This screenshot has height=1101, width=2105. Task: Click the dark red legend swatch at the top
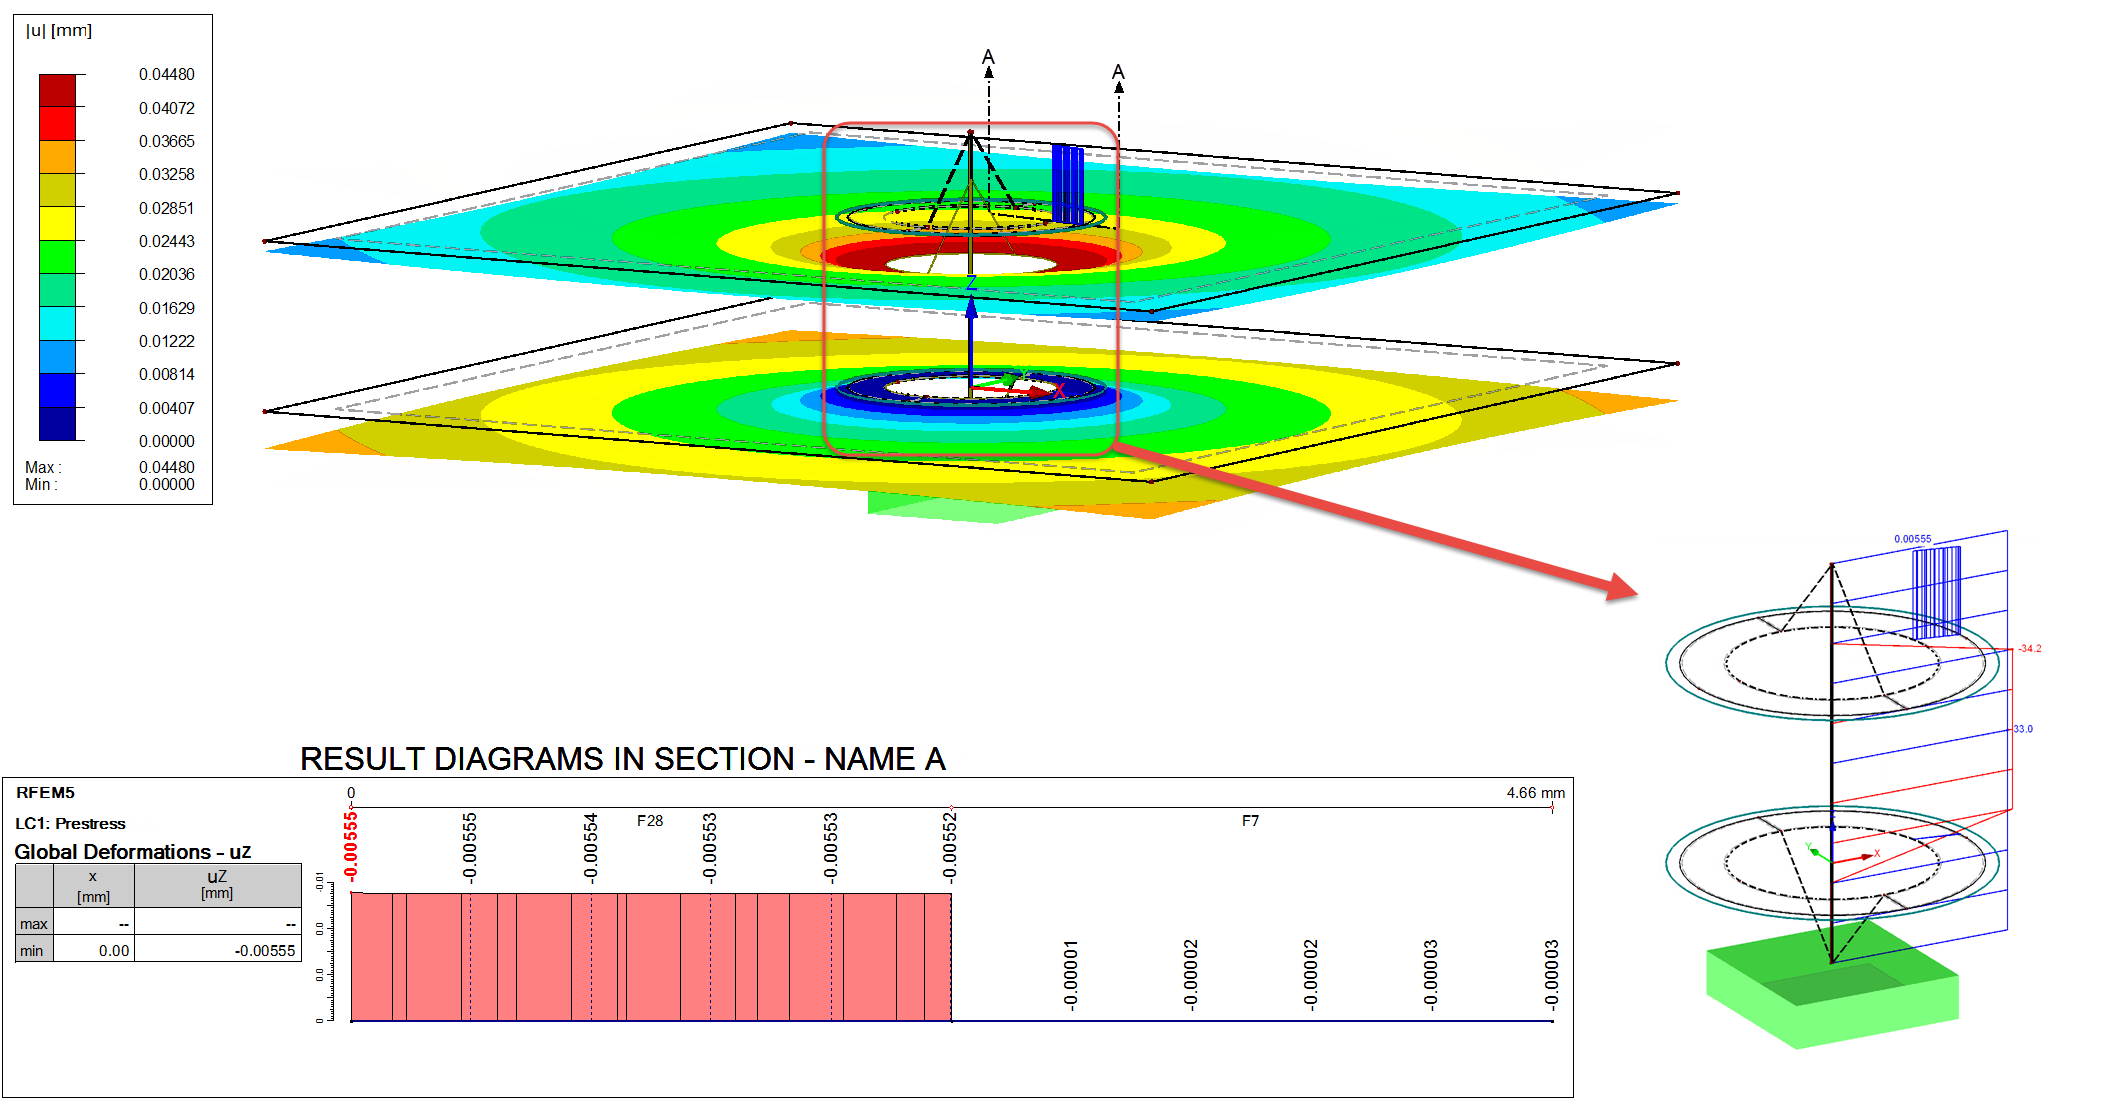pos(57,91)
